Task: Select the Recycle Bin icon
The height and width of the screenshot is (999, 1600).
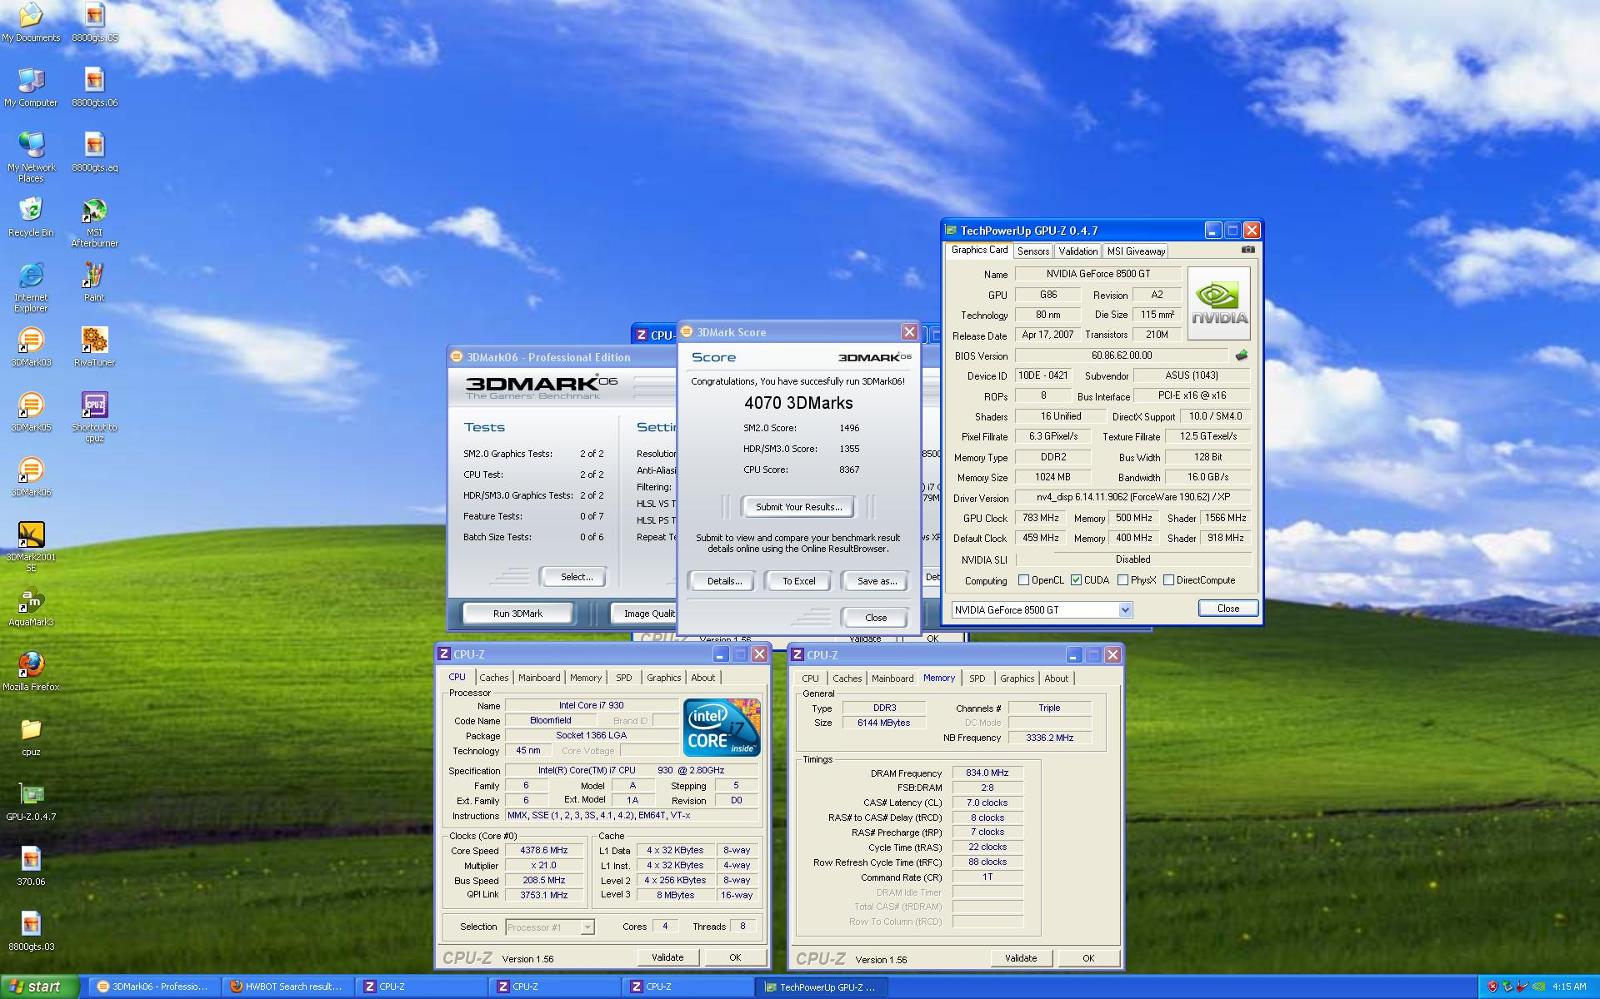Action: 31,217
